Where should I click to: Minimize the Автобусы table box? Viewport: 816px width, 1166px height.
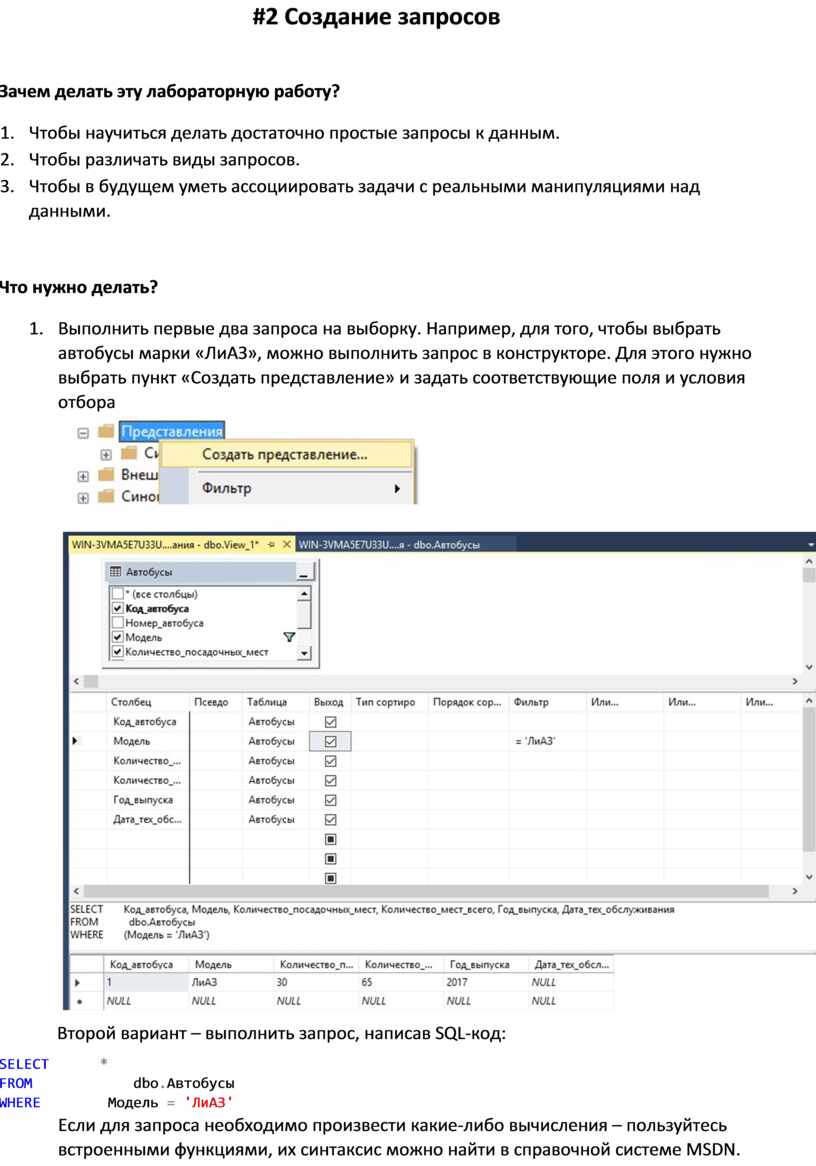tap(303, 573)
